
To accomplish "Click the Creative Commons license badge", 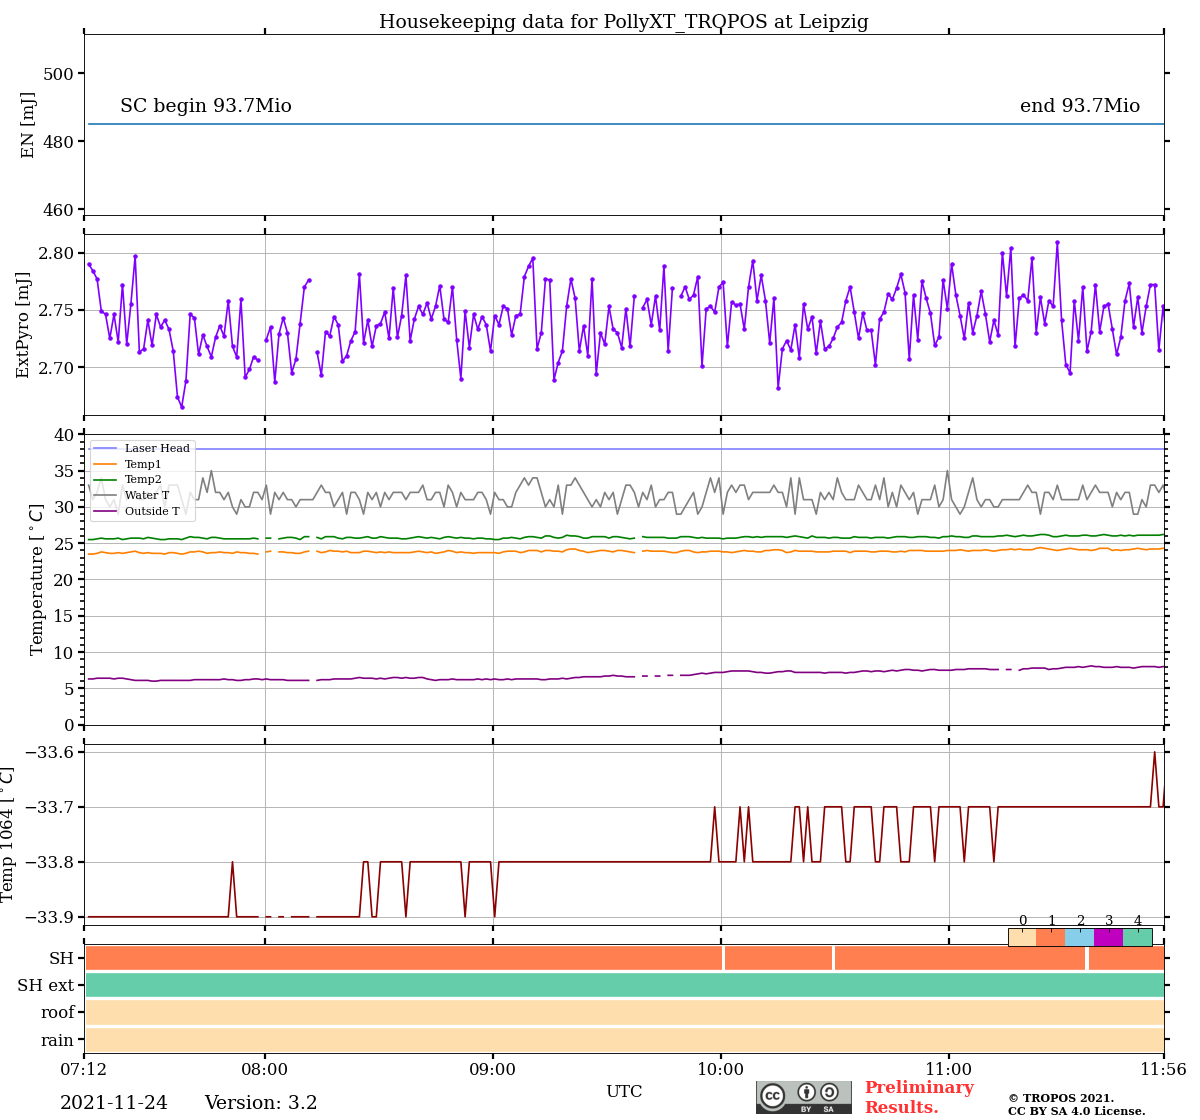I will [804, 1097].
